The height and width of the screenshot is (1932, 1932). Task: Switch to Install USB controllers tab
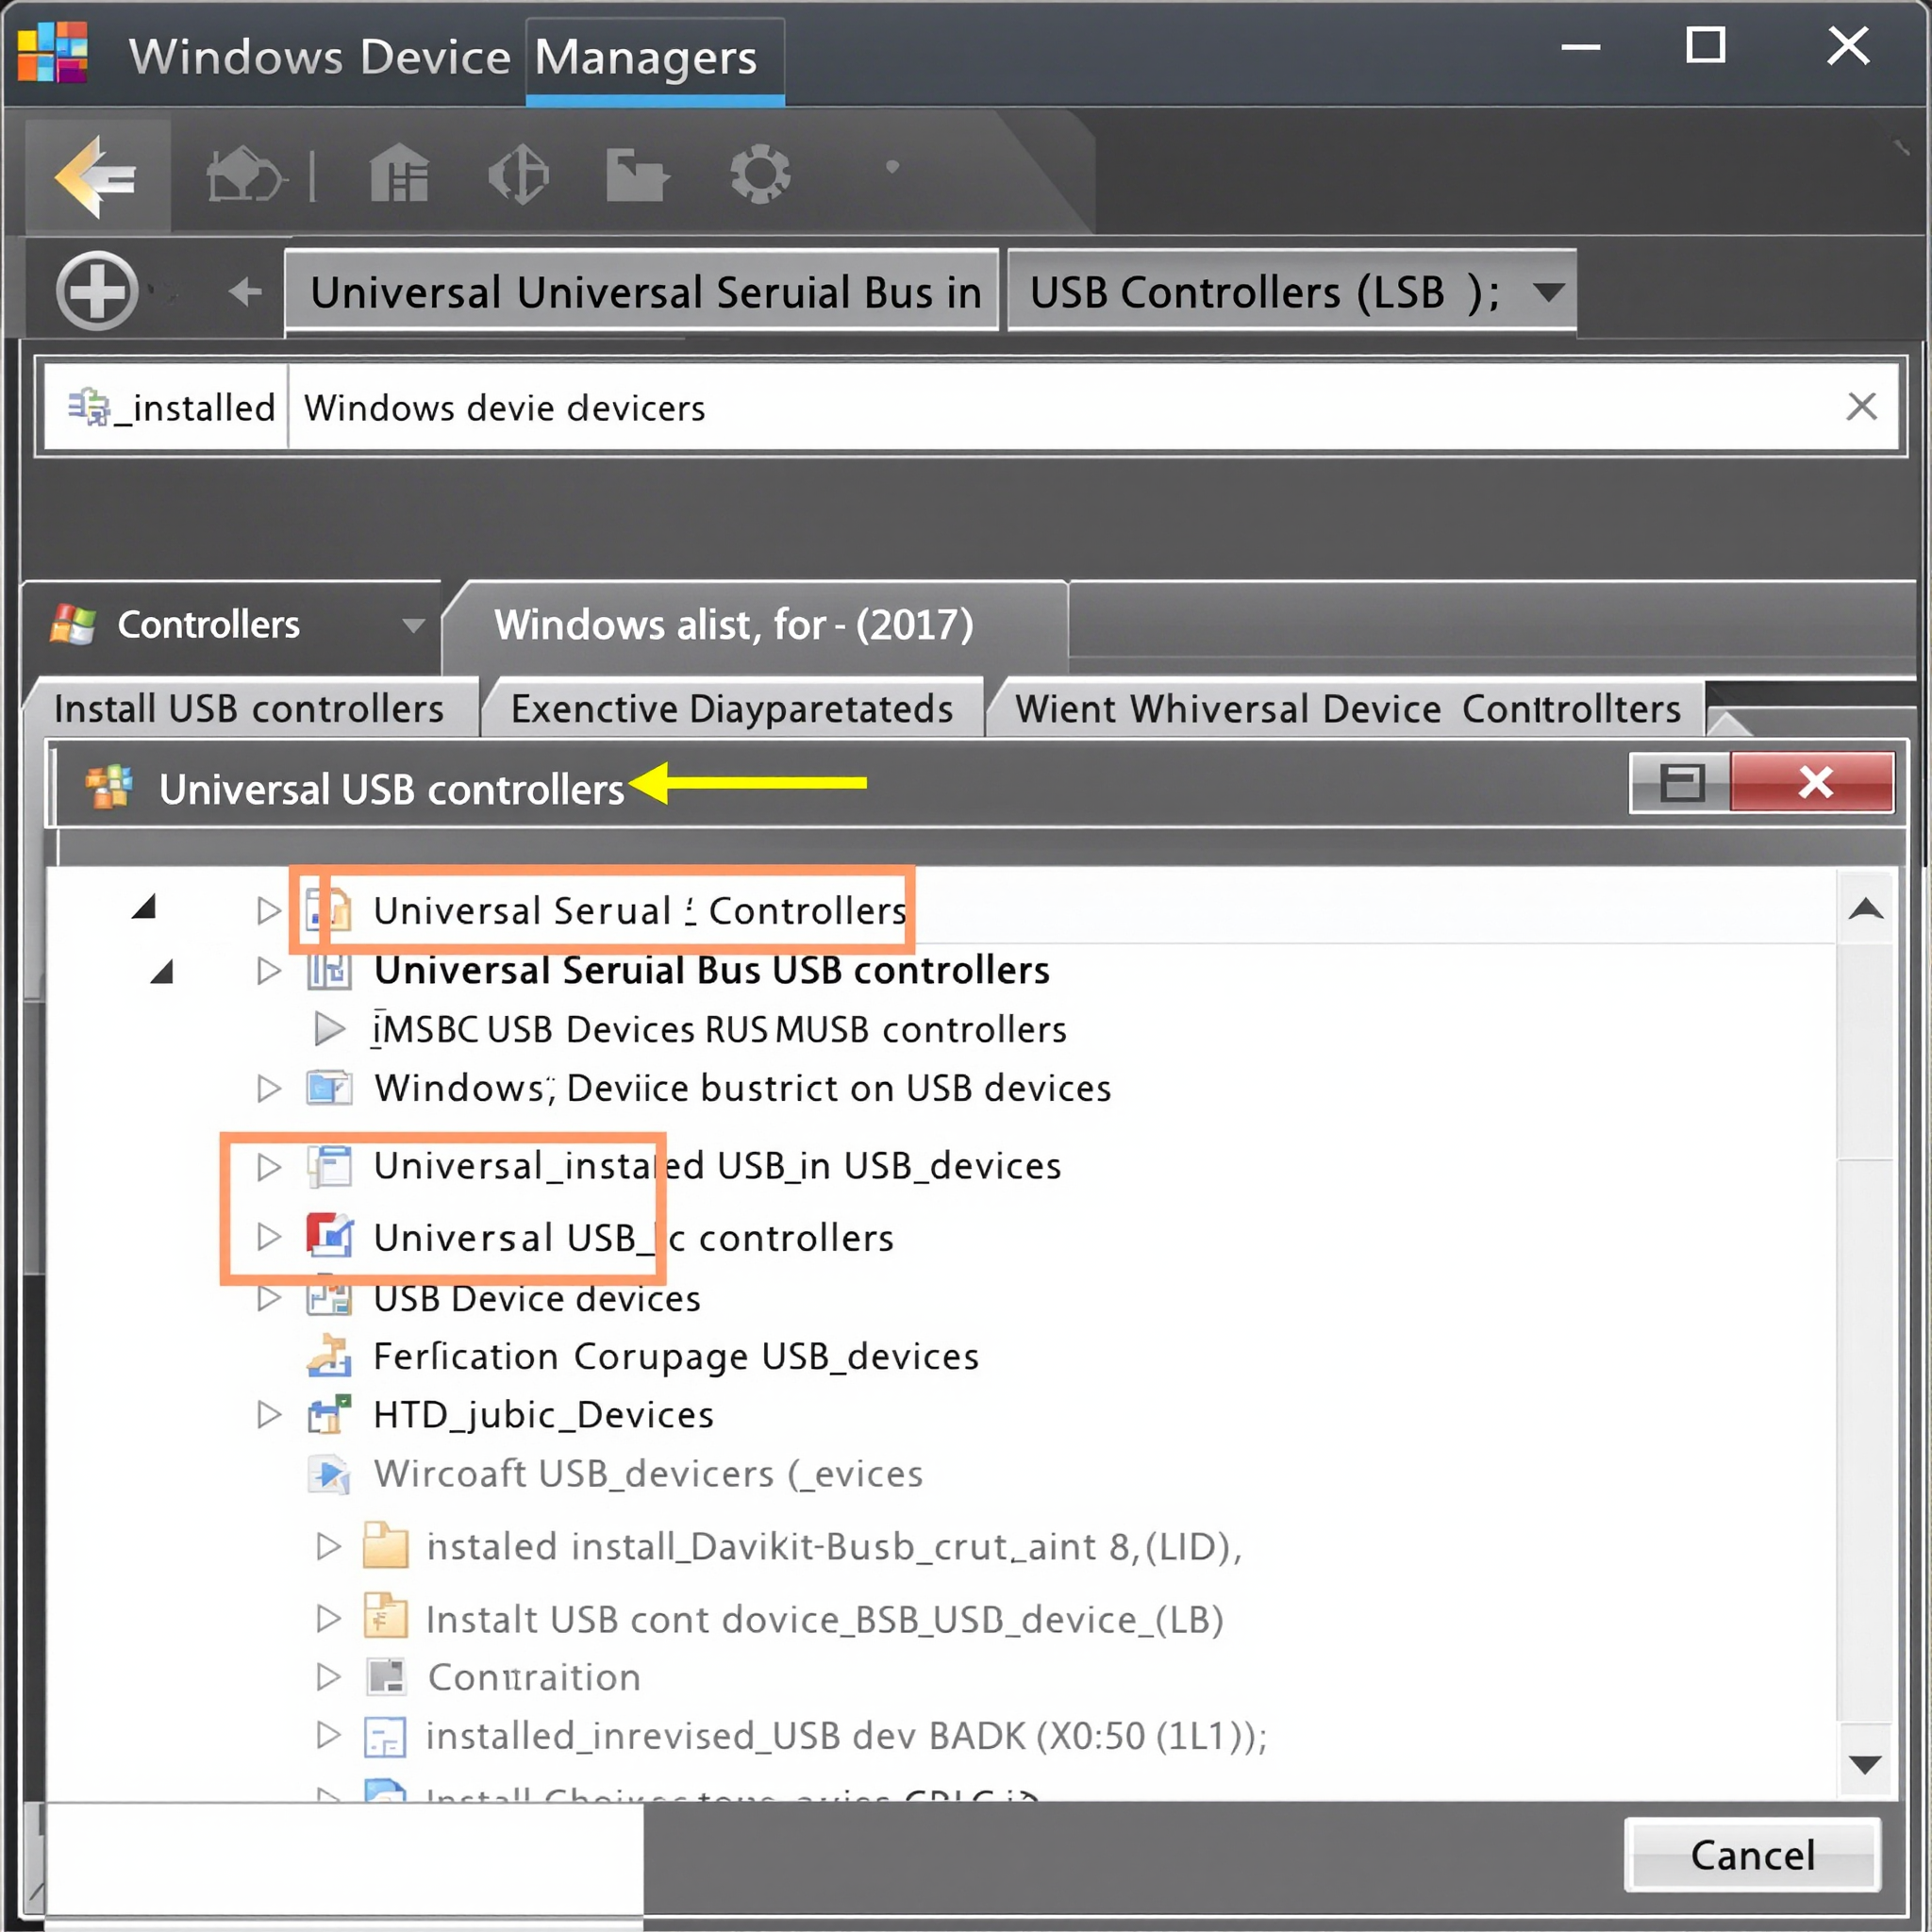point(249,709)
